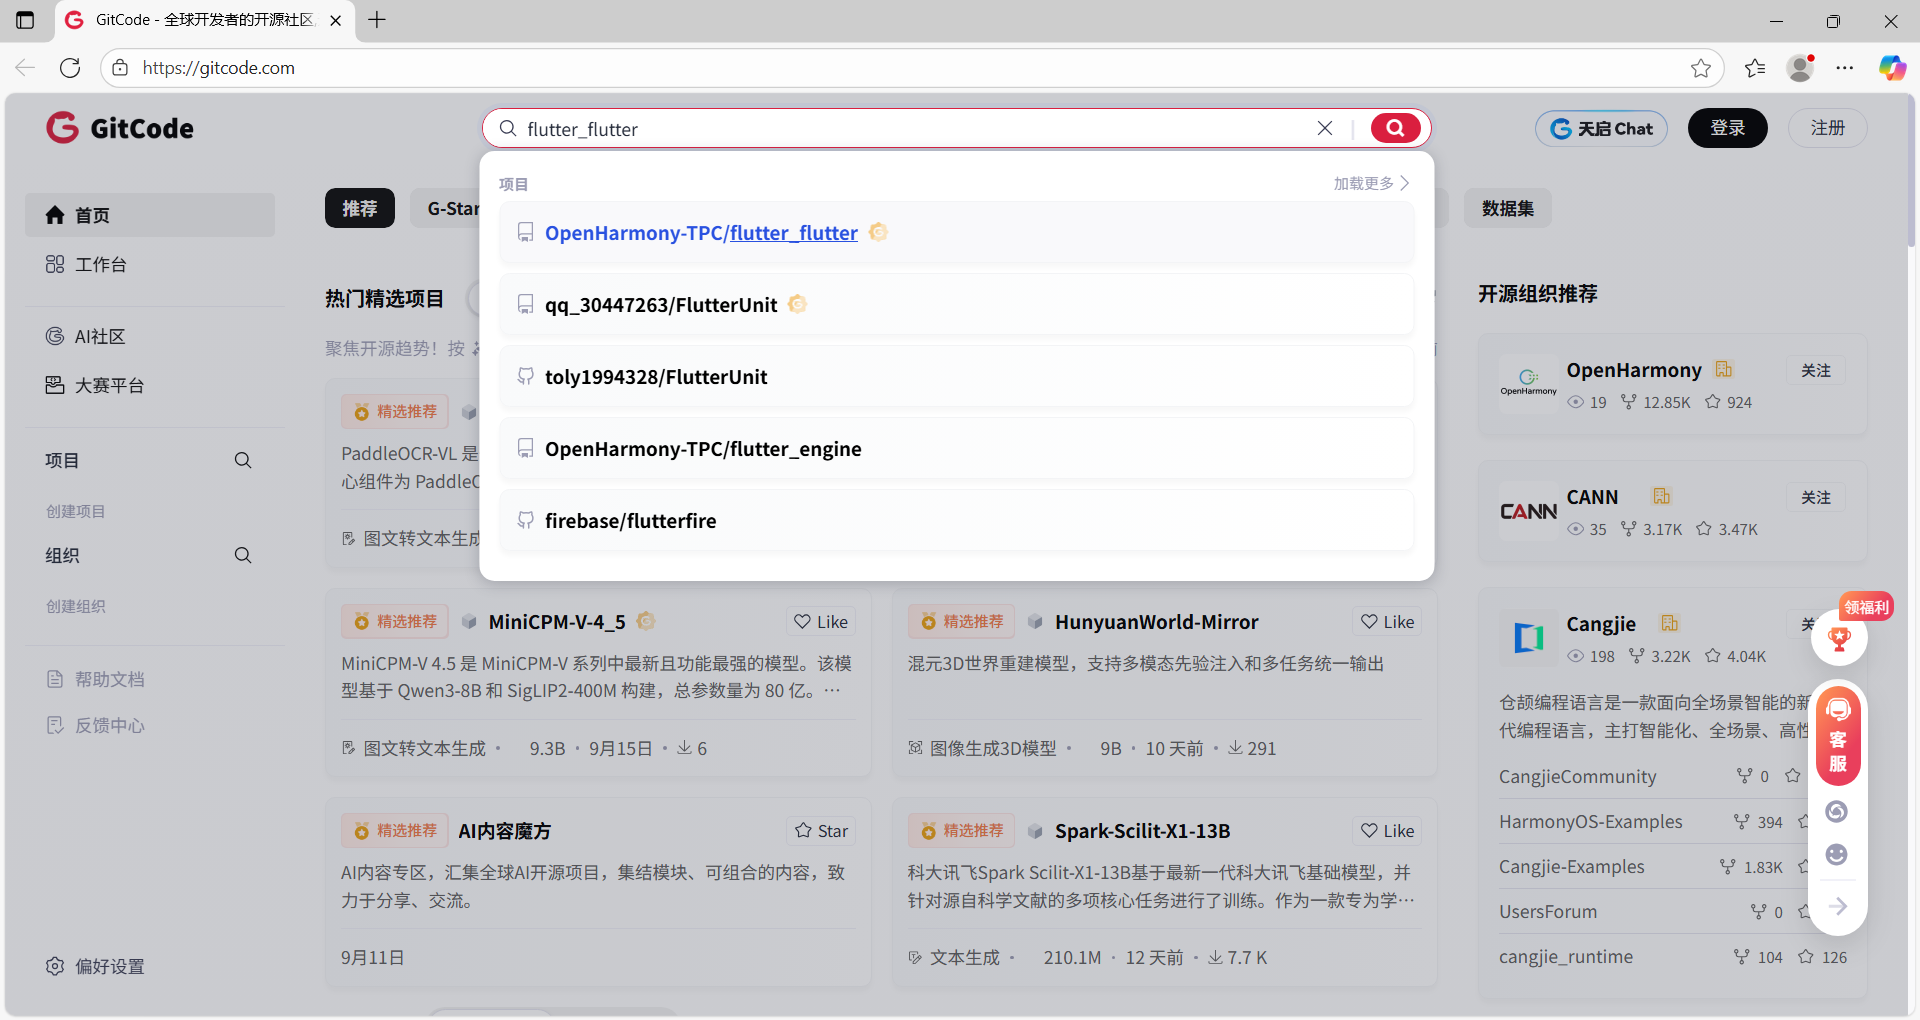Star the AI内容魔方 project

coord(821,831)
